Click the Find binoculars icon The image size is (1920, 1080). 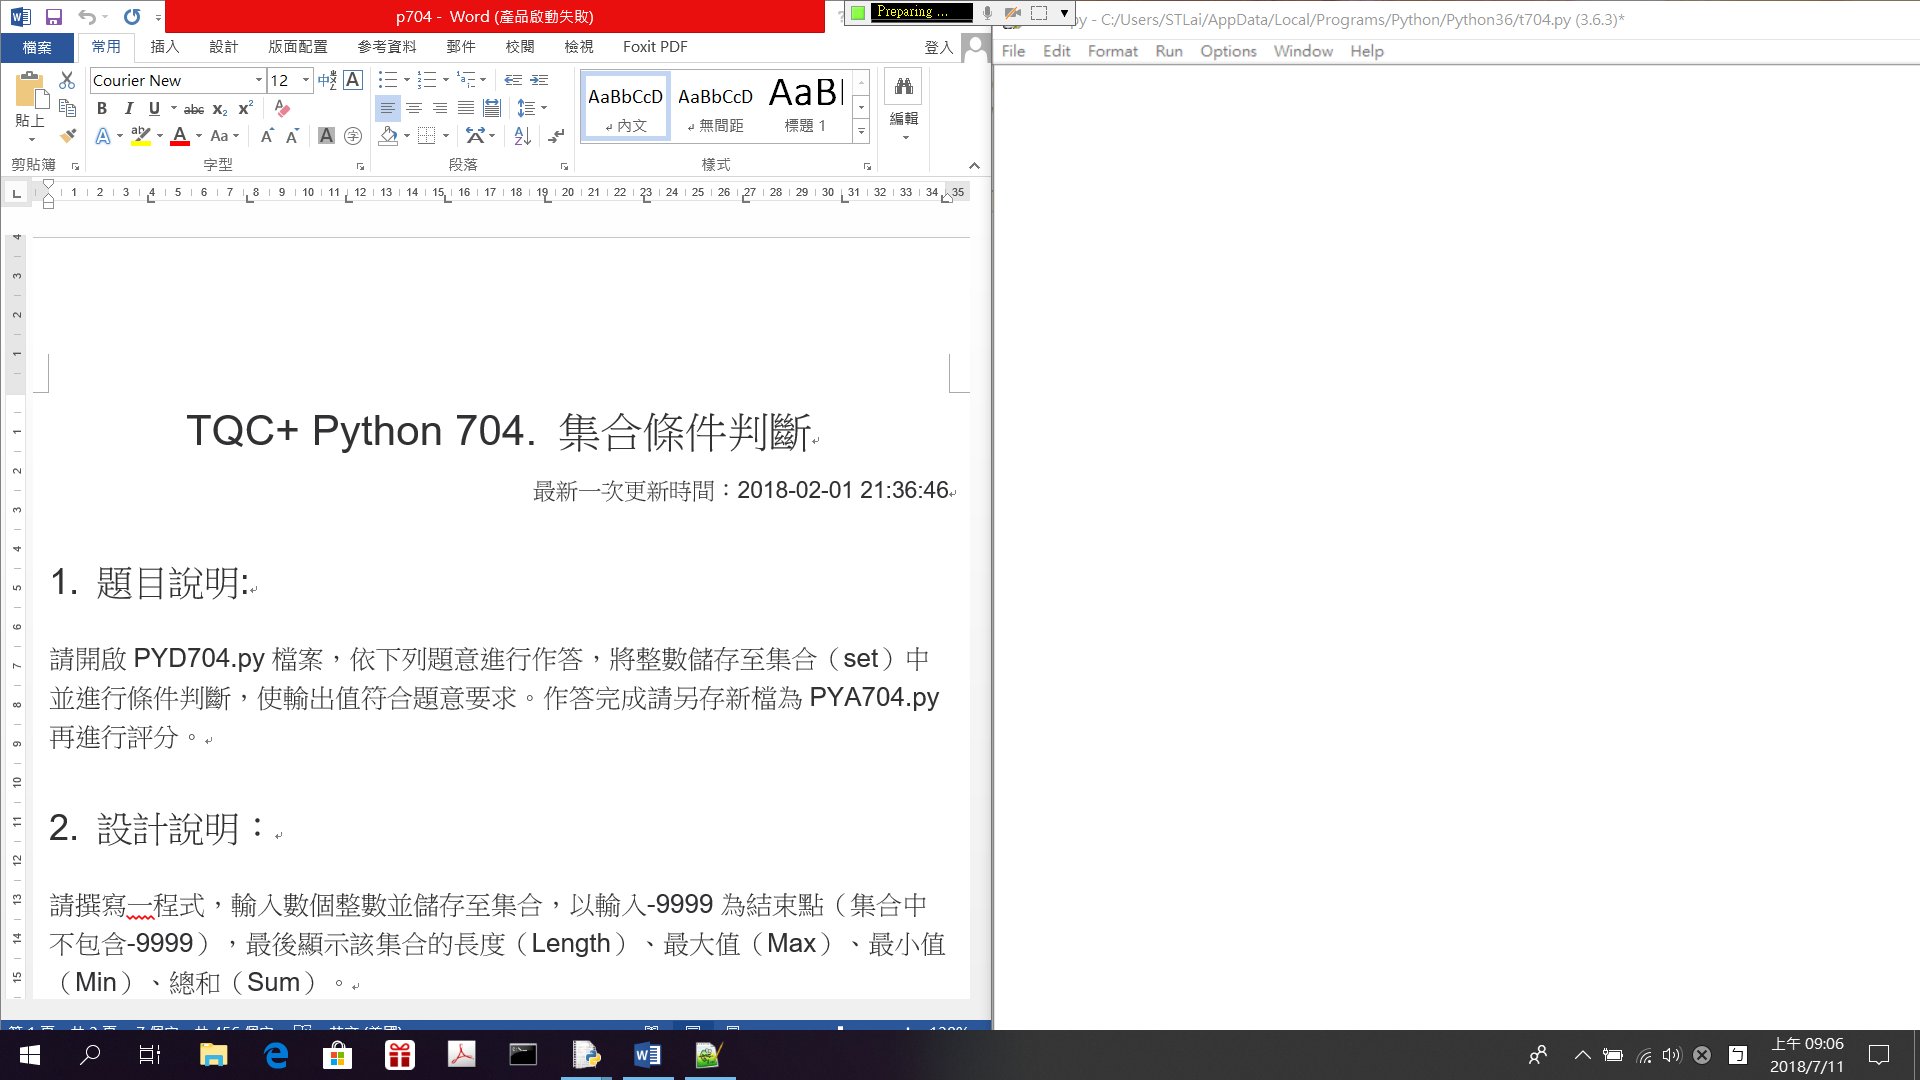point(903,87)
